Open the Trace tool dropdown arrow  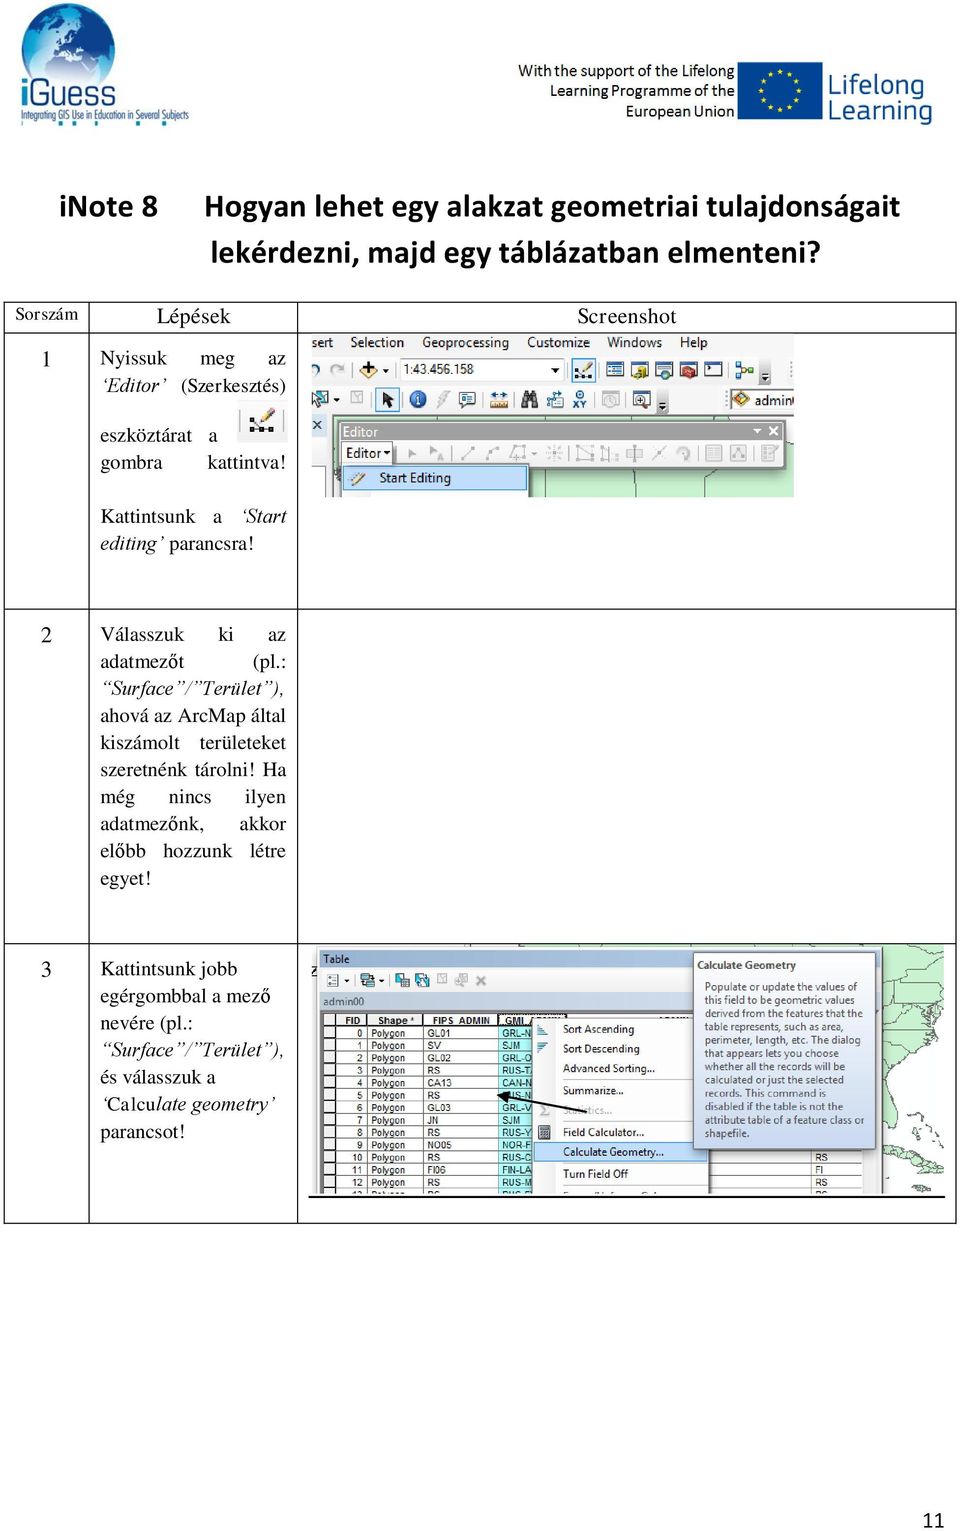pyautogui.click(x=534, y=454)
